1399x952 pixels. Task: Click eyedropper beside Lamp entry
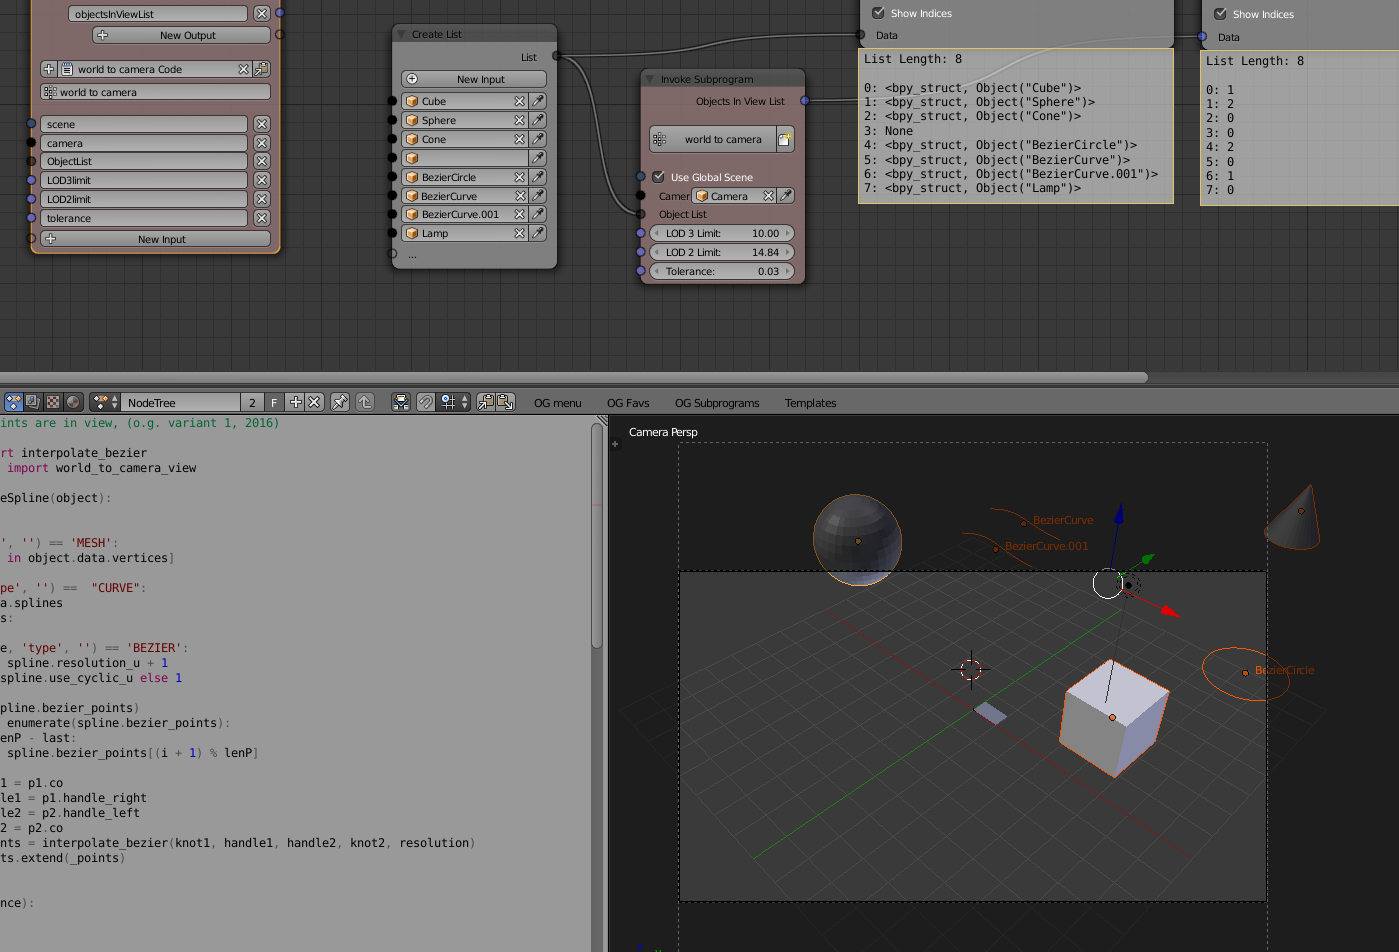coord(538,233)
